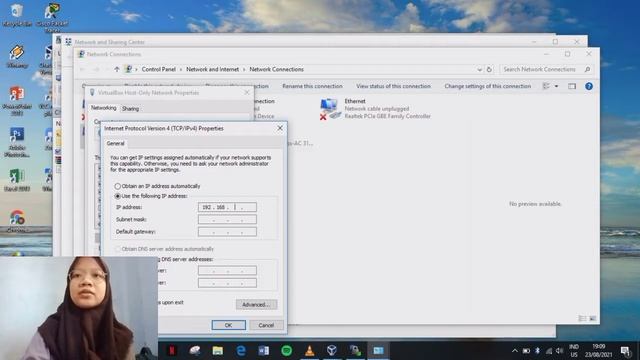The image size is (640, 360).
Task: Open Advanced TCP/IP settings
Action: 256,304
